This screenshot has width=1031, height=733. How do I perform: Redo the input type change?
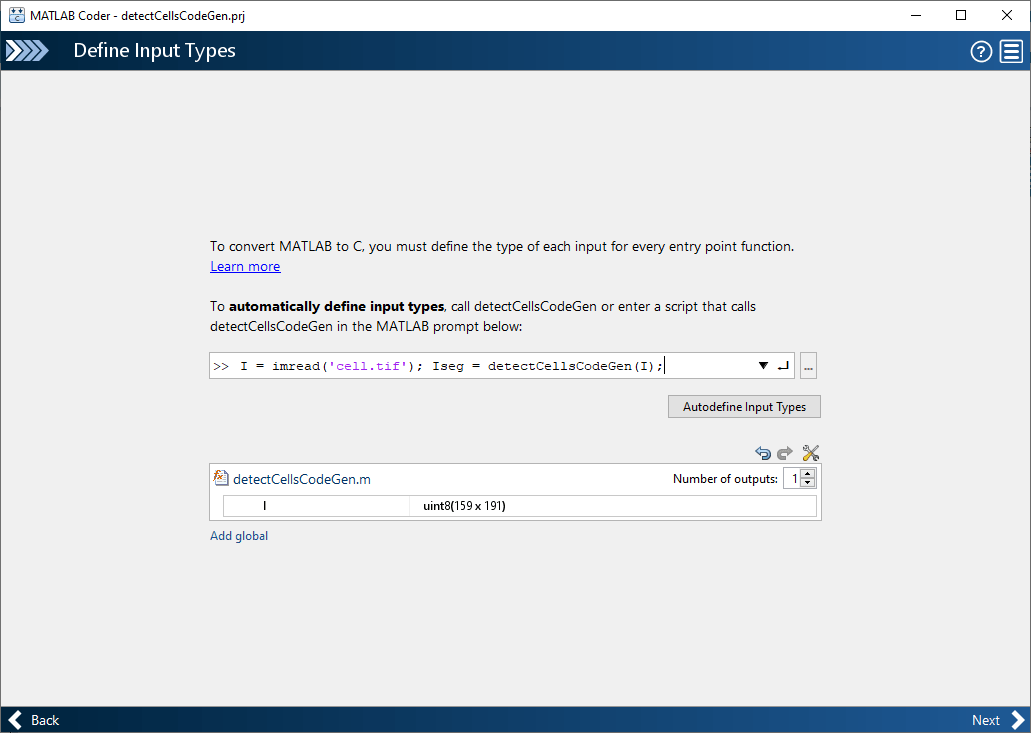[x=784, y=453]
